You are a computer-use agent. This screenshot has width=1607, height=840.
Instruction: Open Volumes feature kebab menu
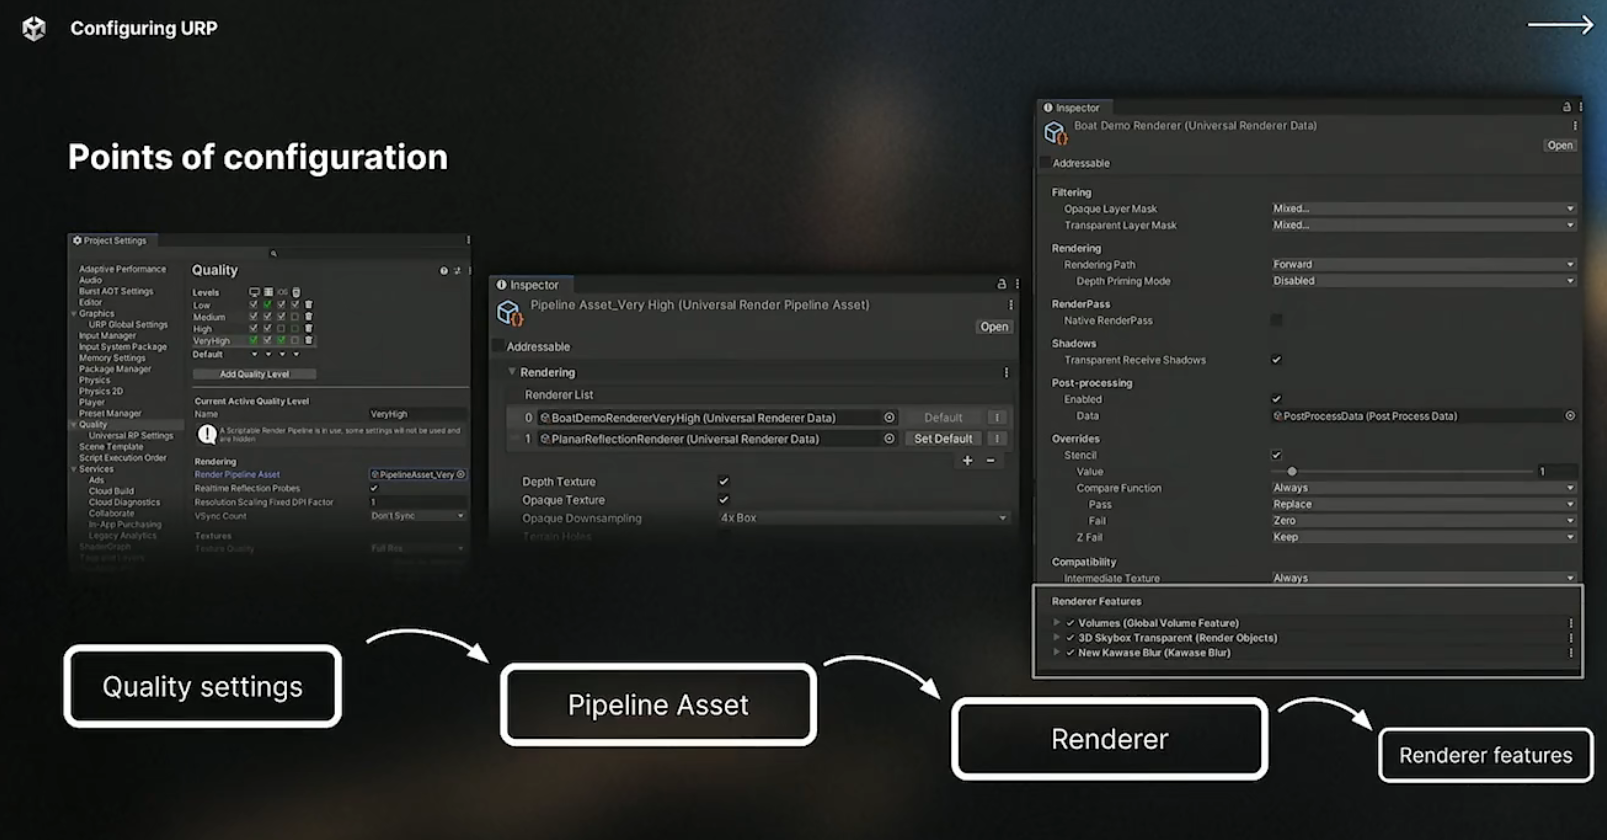1571,623
